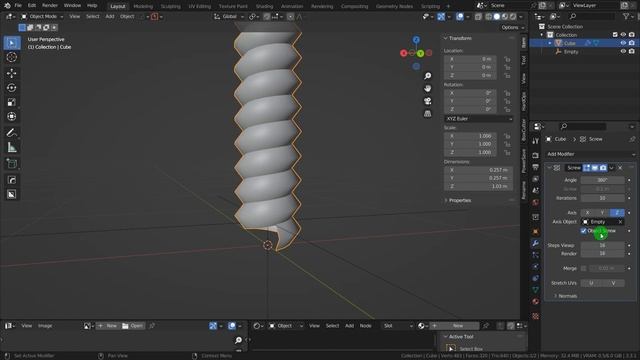The height and width of the screenshot is (360, 640).
Task: Switch to the Modeling workspace tab
Action: 143,6
